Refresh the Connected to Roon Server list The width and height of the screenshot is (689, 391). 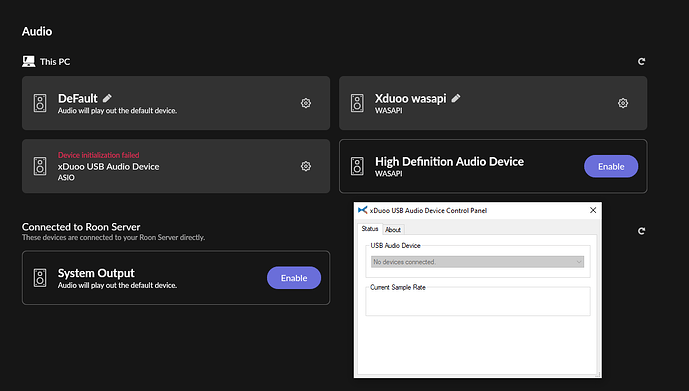pyautogui.click(x=642, y=231)
